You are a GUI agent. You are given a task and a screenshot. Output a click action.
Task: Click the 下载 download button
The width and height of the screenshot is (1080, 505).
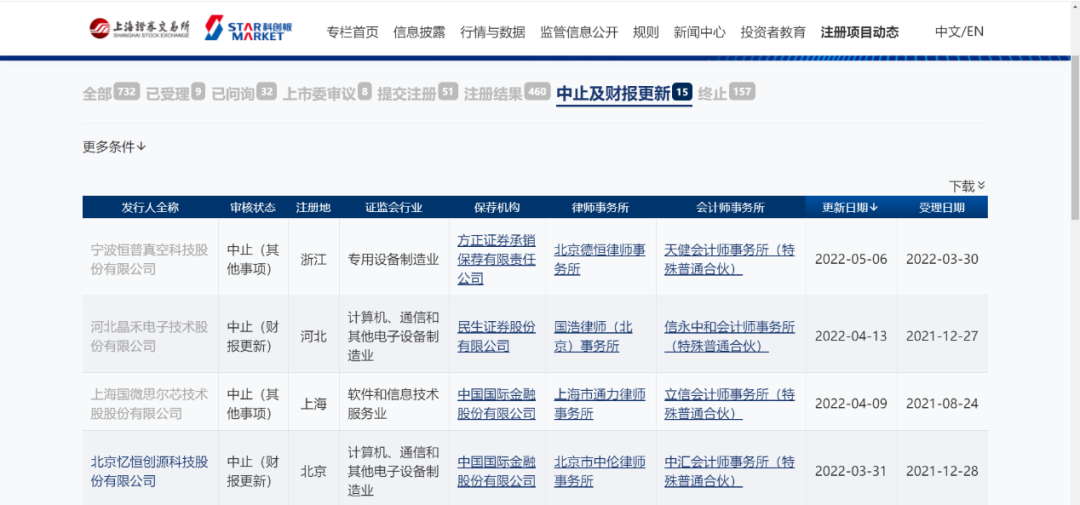966,186
